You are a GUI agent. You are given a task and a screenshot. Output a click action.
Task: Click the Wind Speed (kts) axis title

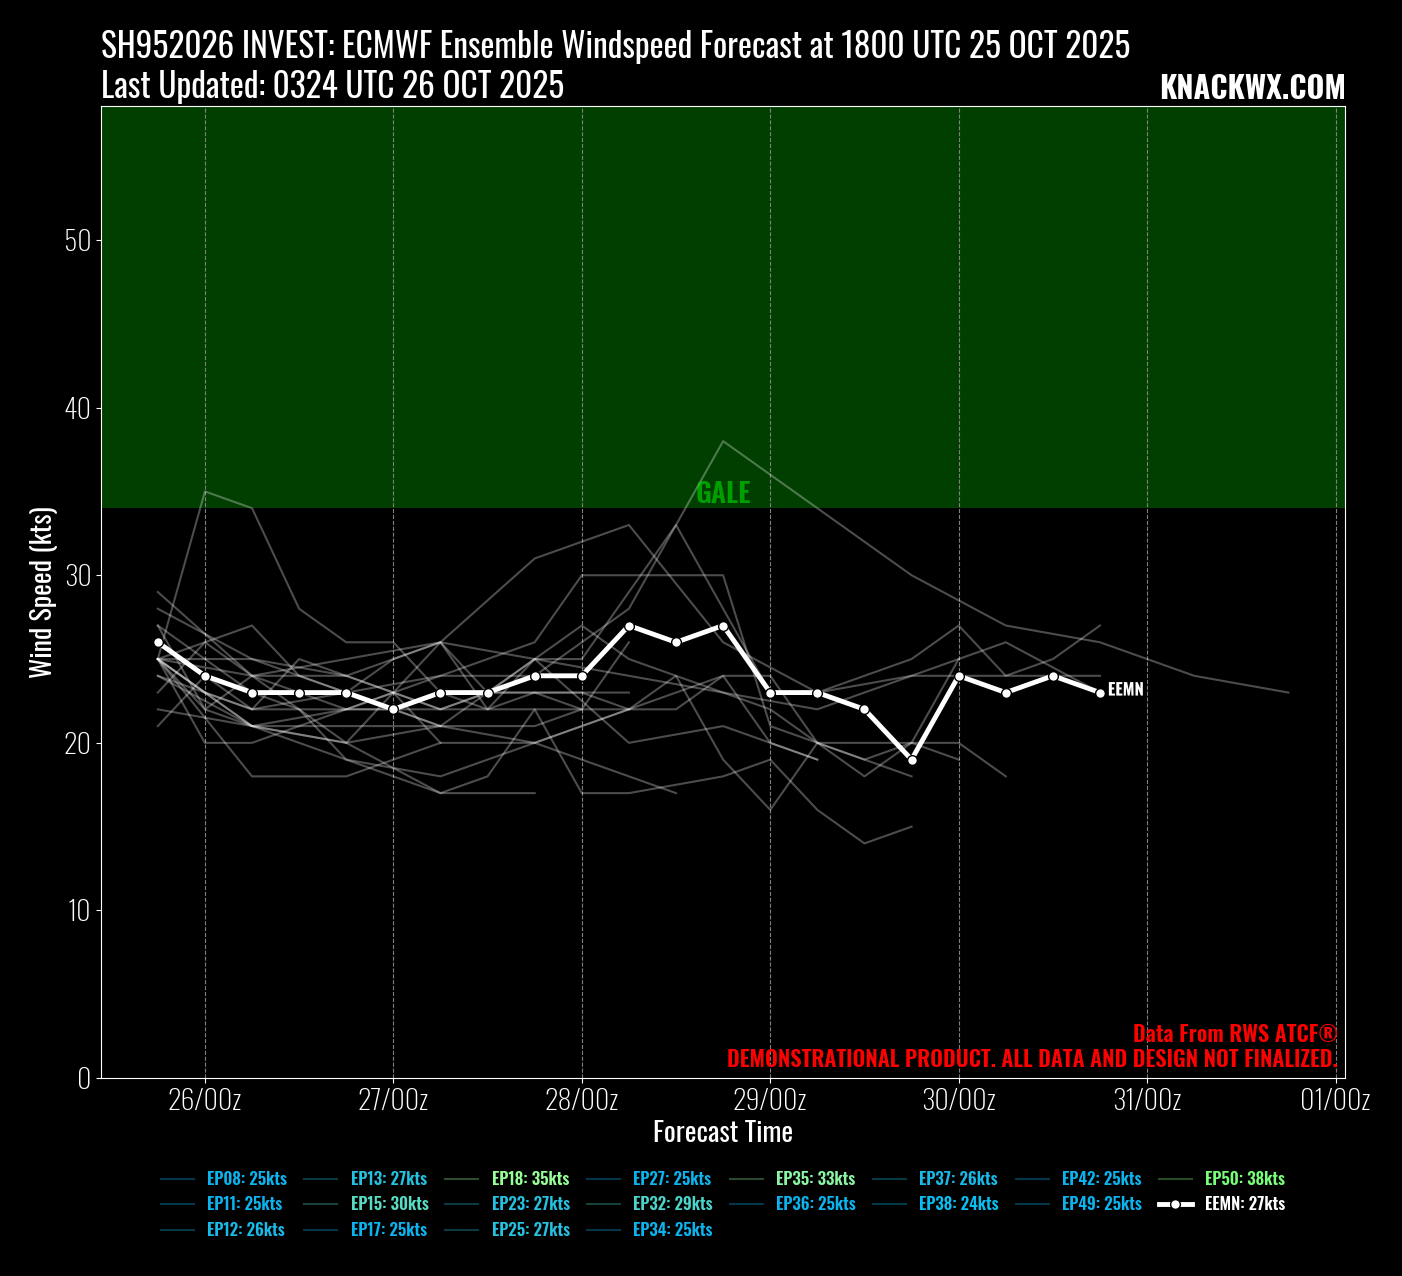pos(41,593)
